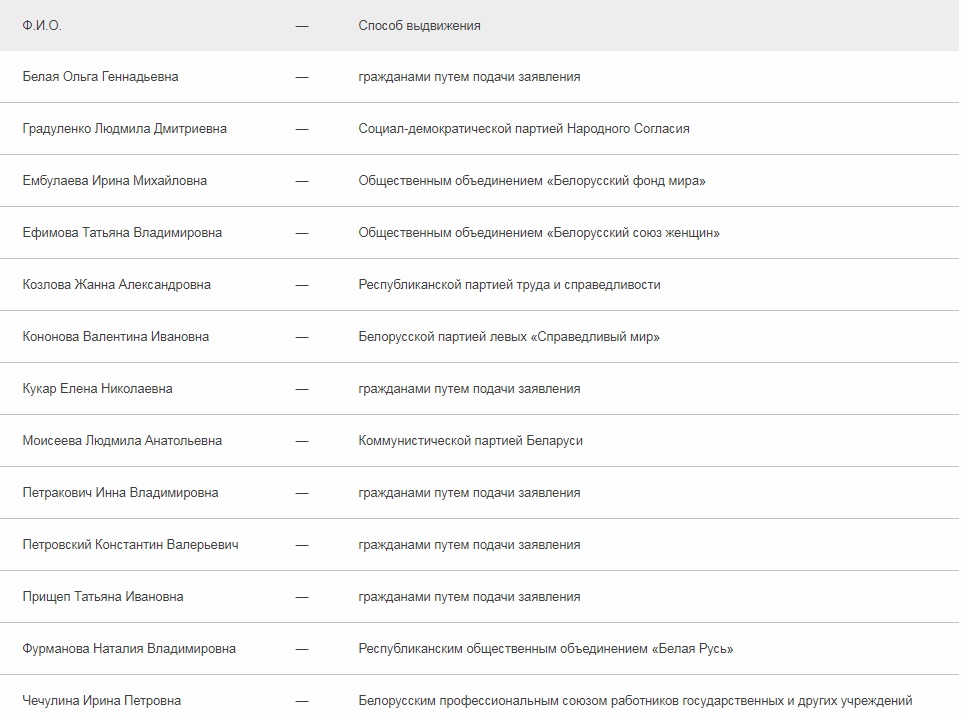Viewport: 961px width, 720px height.
Task: Click Коммунистической партией Беларуси text
Action: pos(470,441)
